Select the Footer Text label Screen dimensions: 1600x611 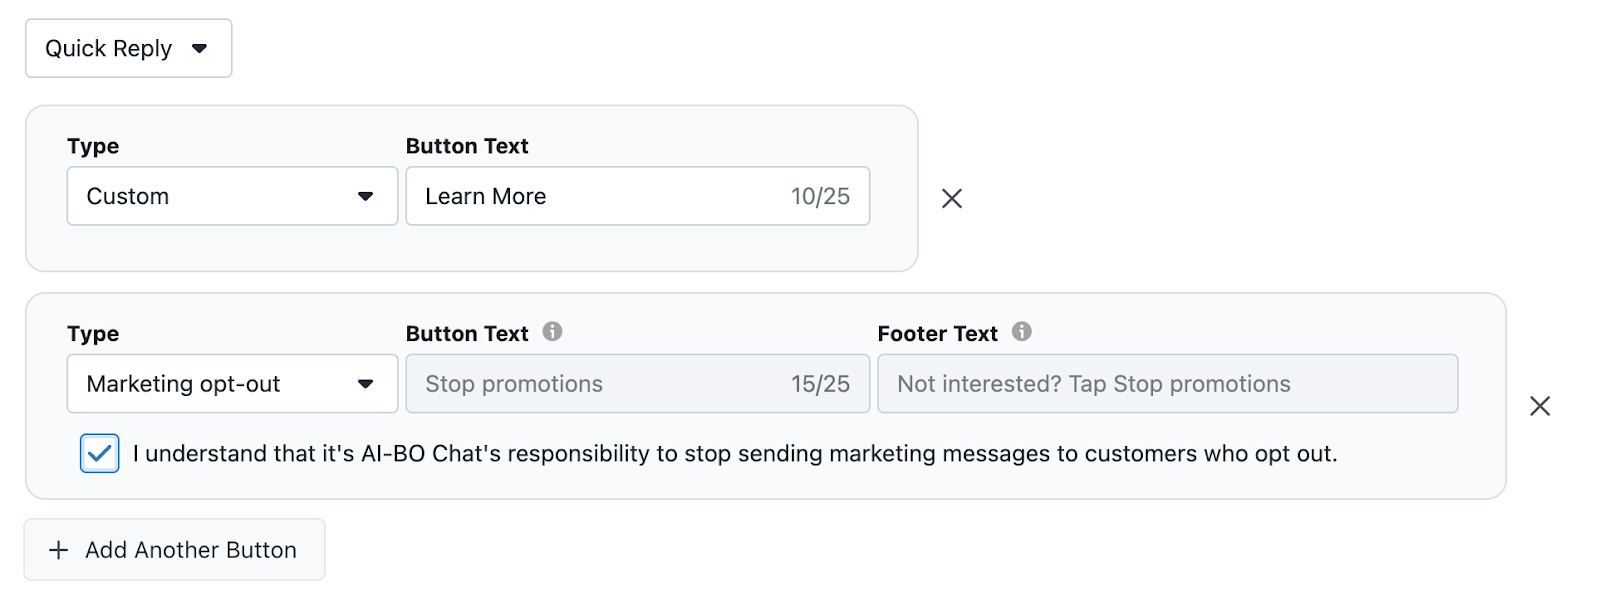click(937, 333)
